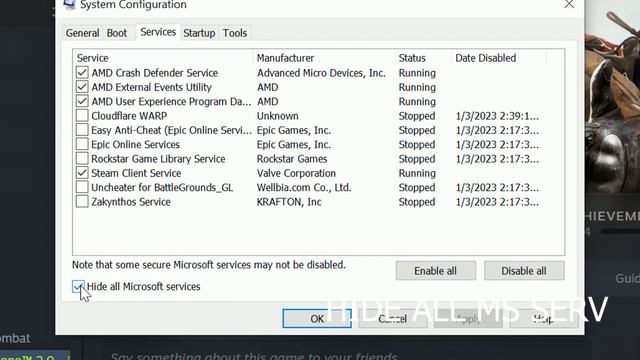This screenshot has height=360, width=640.
Task: Click 'Unknown' manufacturer cell
Action: pyautogui.click(x=278, y=116)
